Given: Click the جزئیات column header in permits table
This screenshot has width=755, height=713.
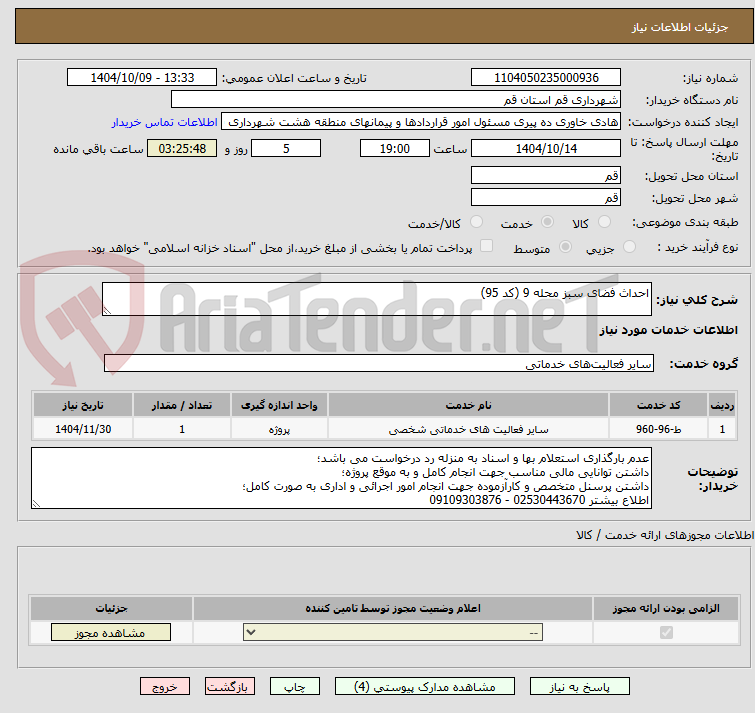Looking at the screenshot, I should pyautogui.click(x=111, y=608).
